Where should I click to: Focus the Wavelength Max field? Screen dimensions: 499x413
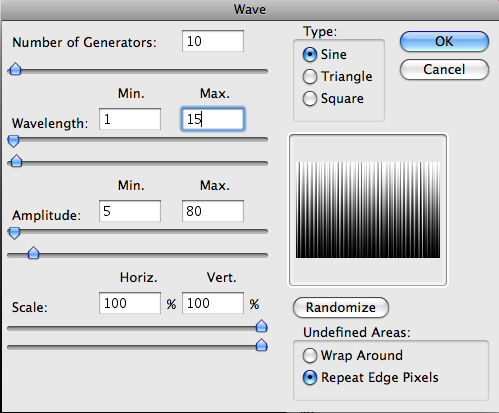pos(213,119)
